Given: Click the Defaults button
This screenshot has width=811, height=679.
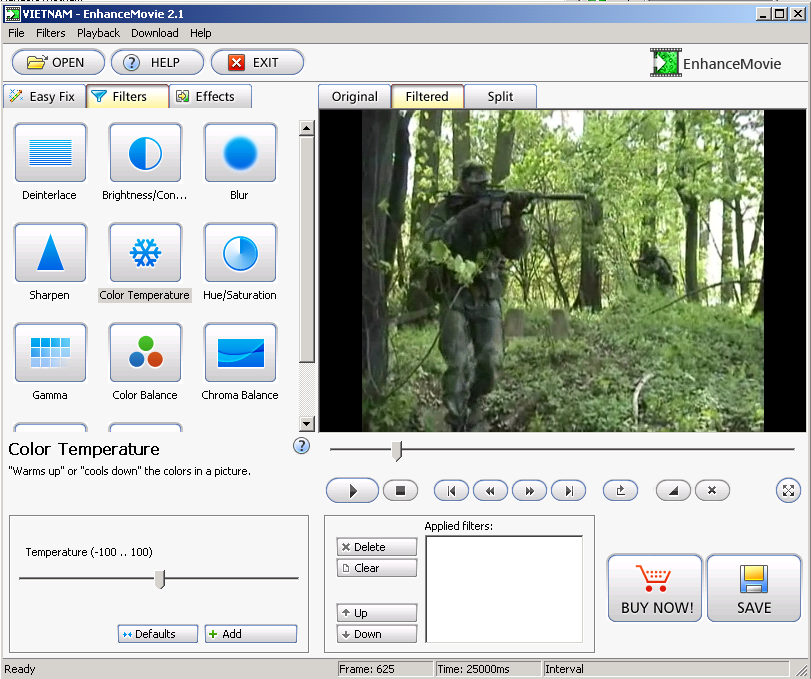Looking at the screenshot, I should (157, 634).
